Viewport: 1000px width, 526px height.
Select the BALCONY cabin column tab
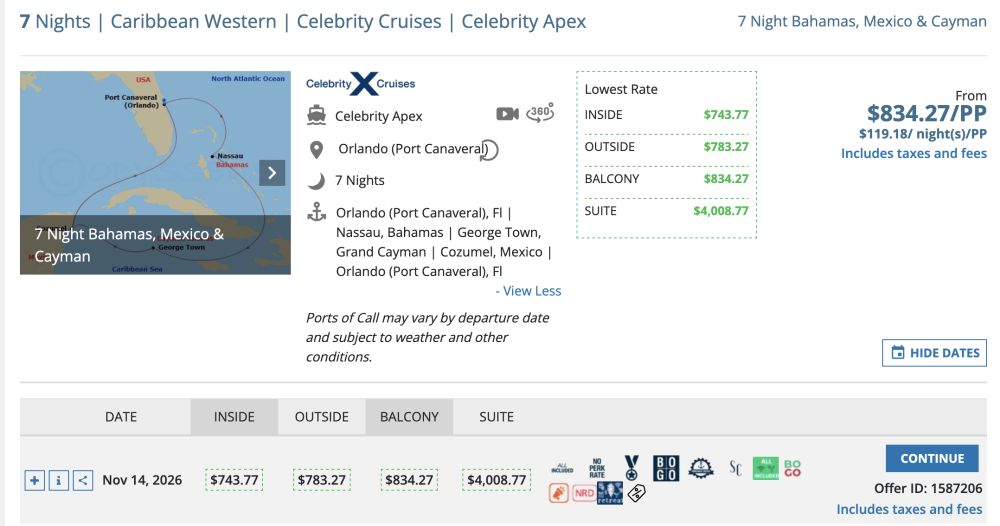(x=409, y=416)
